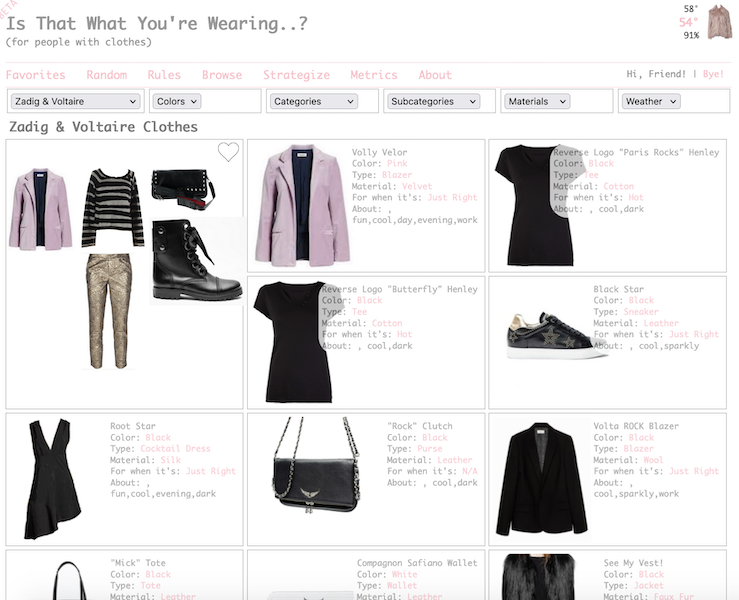Click Jacket type on See My Vest
The height and width of the screenshot is (600, 739).
coord(649,585)
